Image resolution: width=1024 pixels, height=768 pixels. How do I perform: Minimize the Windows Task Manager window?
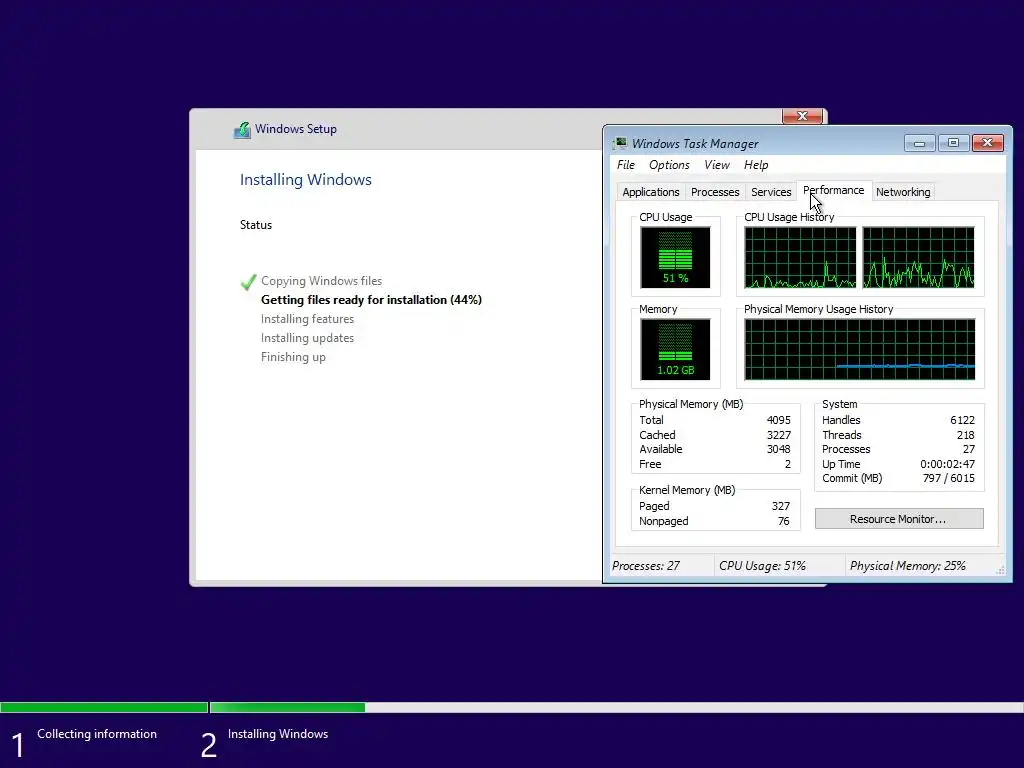pyautogui.click(x=920, y=142)
